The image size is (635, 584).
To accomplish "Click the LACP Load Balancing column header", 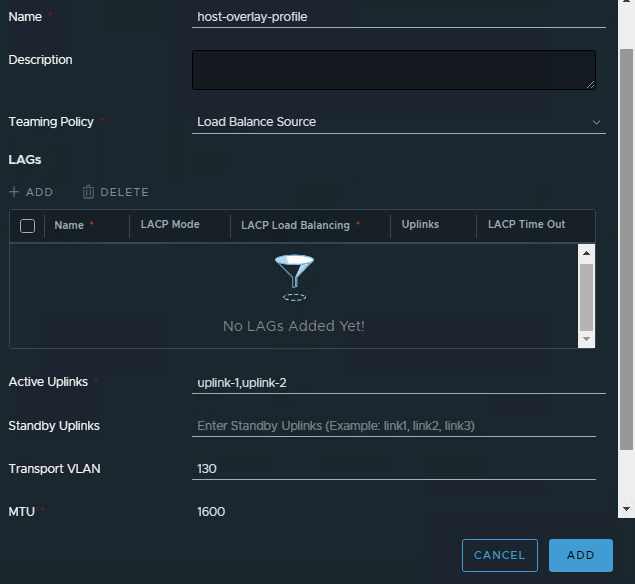I will point(295,226).
